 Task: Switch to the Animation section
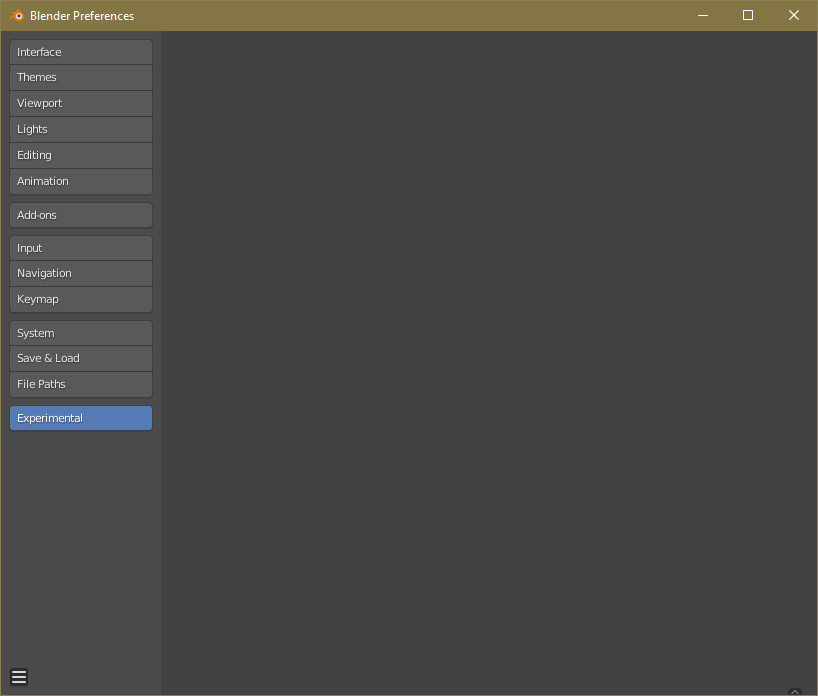(80, 181)
